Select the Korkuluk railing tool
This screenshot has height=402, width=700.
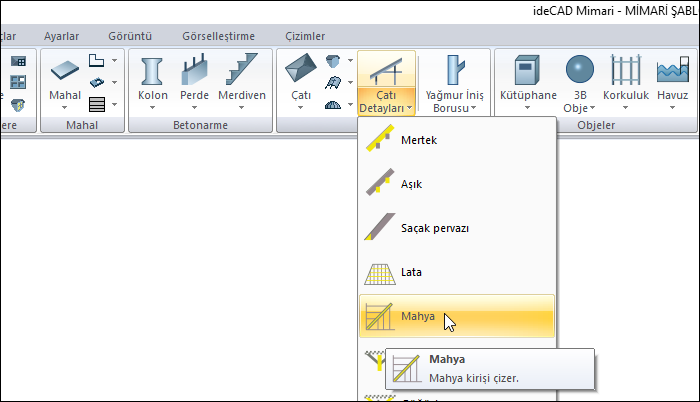pos(627,71)
